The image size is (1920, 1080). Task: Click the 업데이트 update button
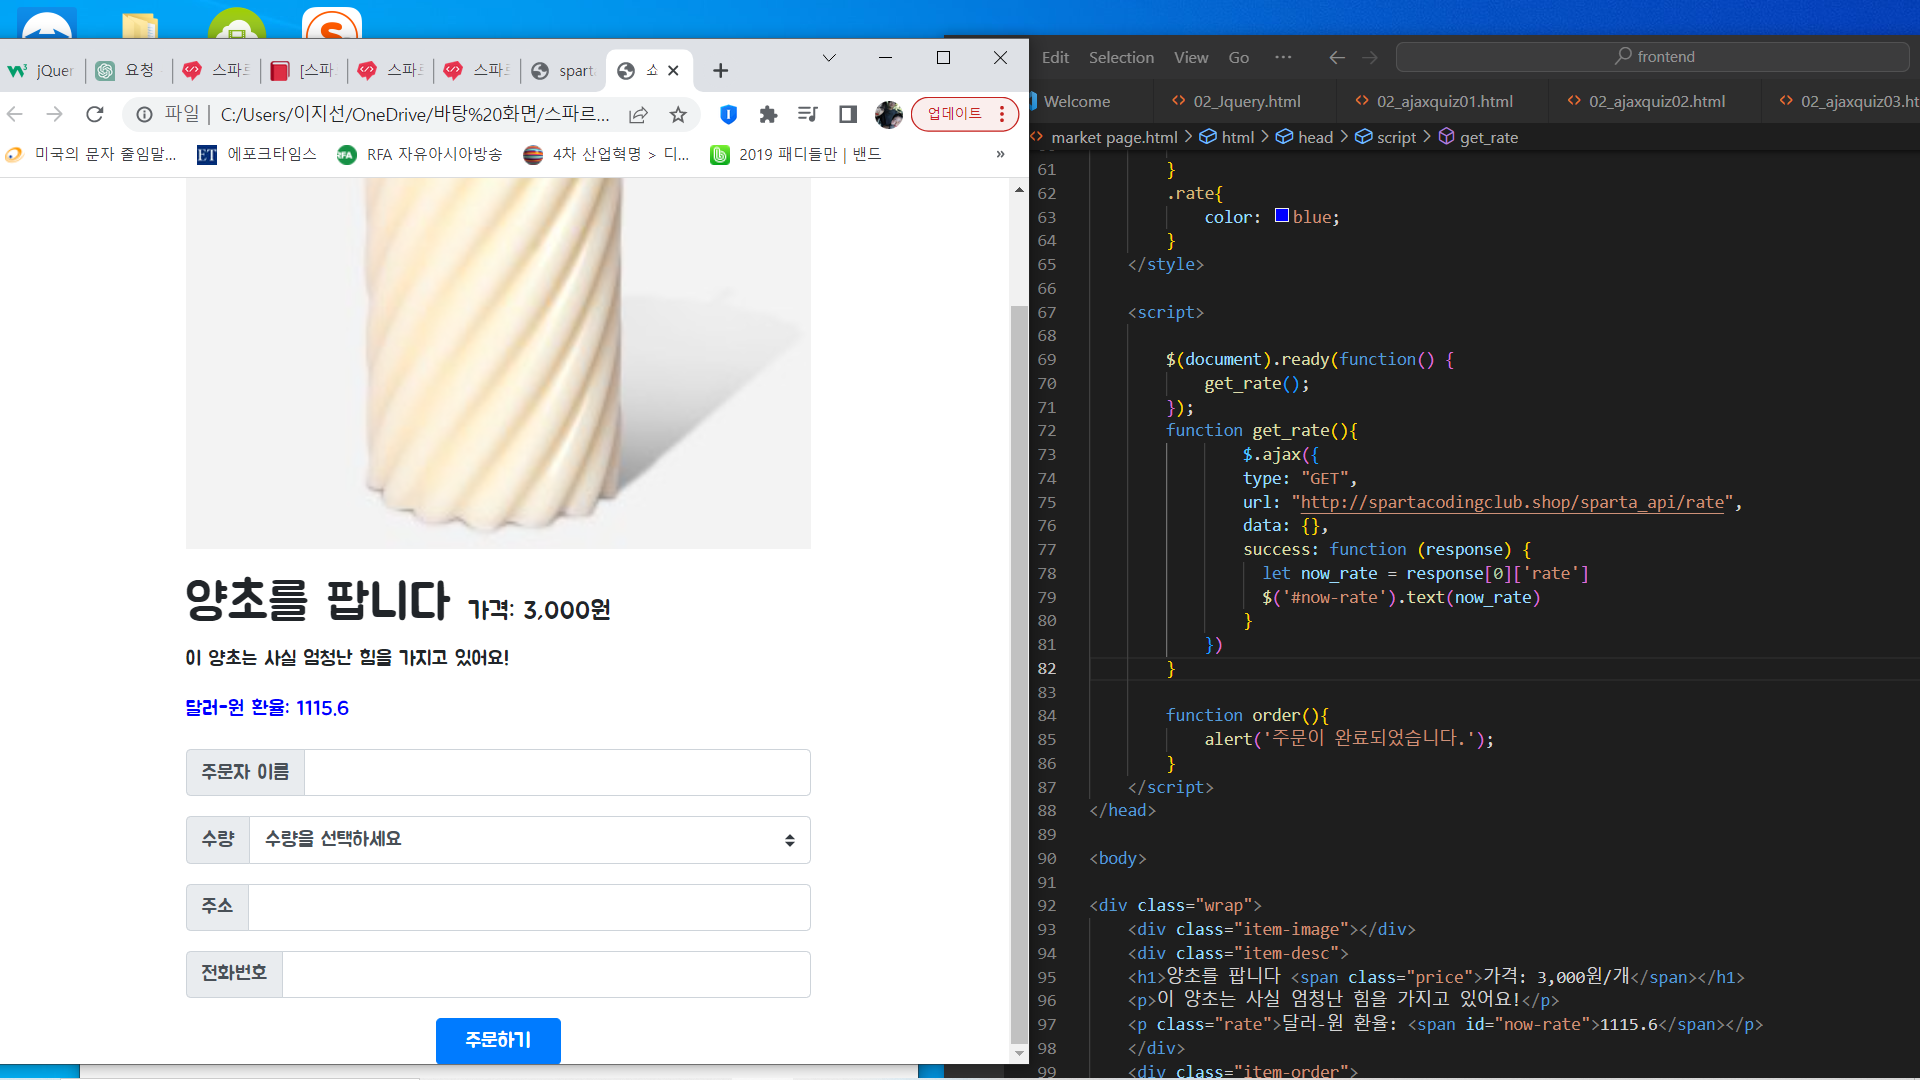pyautogui.click(x=955, y=114)
